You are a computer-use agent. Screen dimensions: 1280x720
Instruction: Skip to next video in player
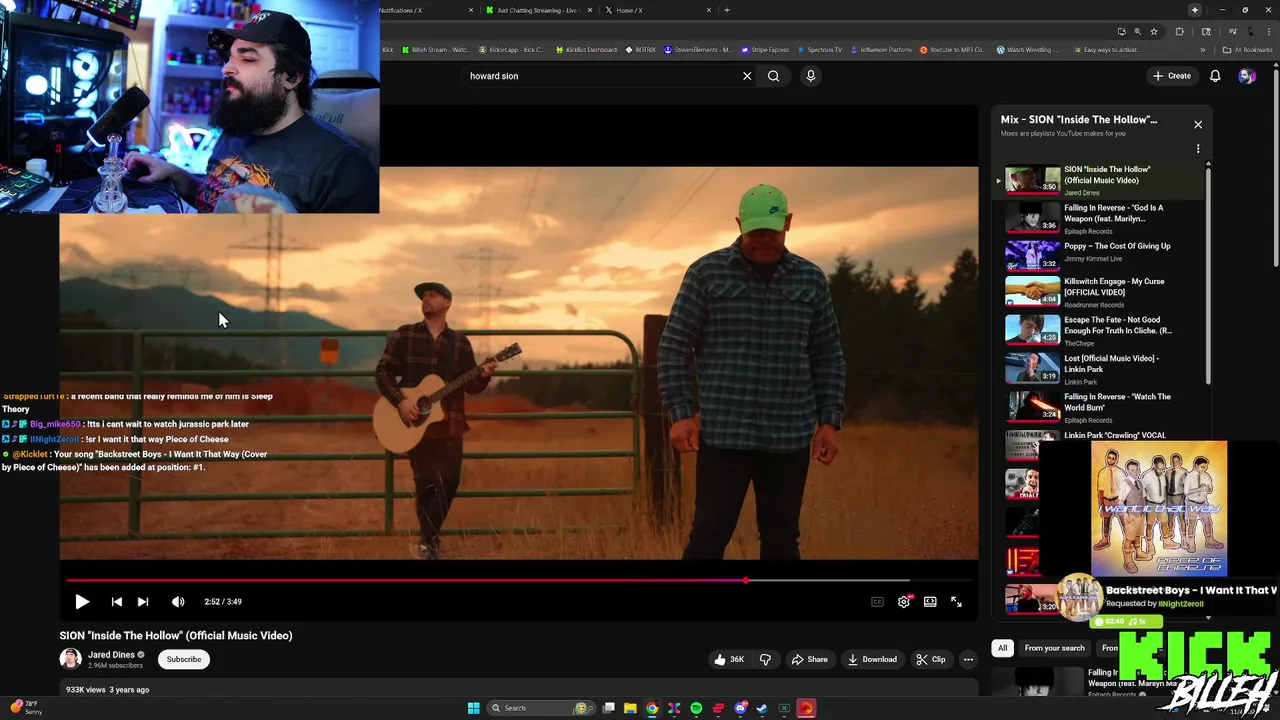[x=143, y=602]
